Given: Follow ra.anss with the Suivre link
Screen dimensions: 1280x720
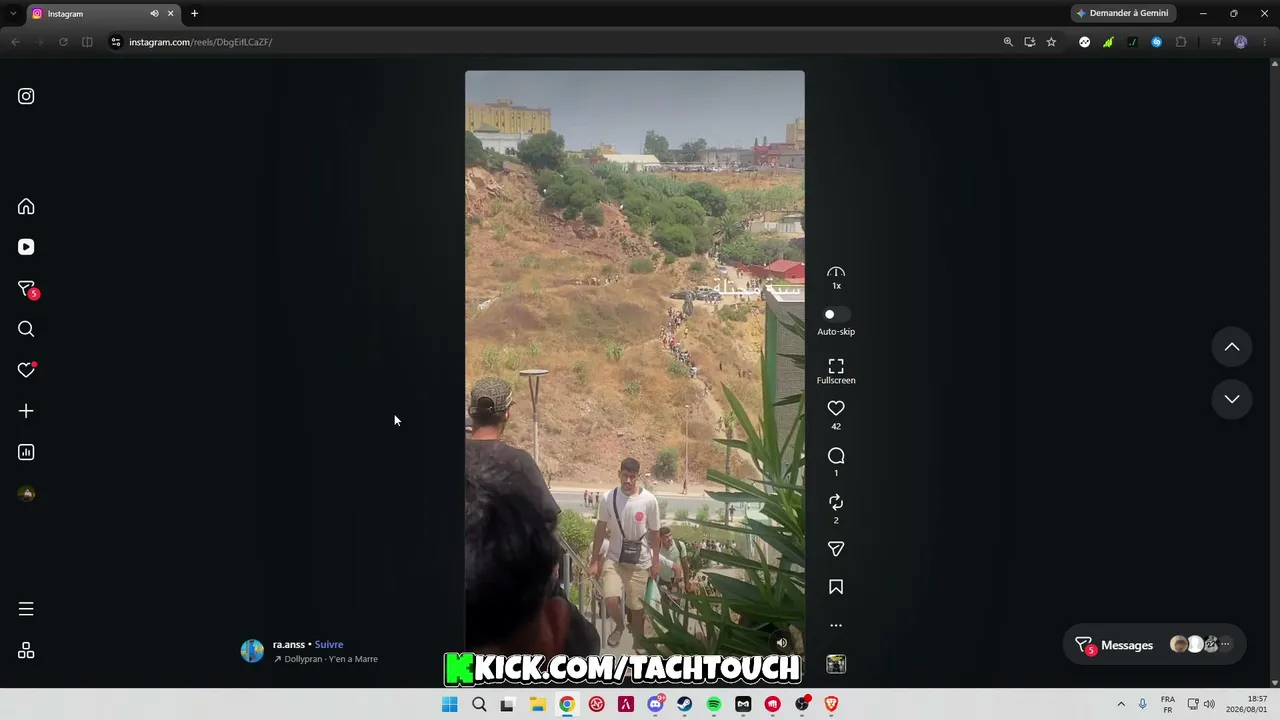Looking at the screenshot, I should tap(329, 645).
